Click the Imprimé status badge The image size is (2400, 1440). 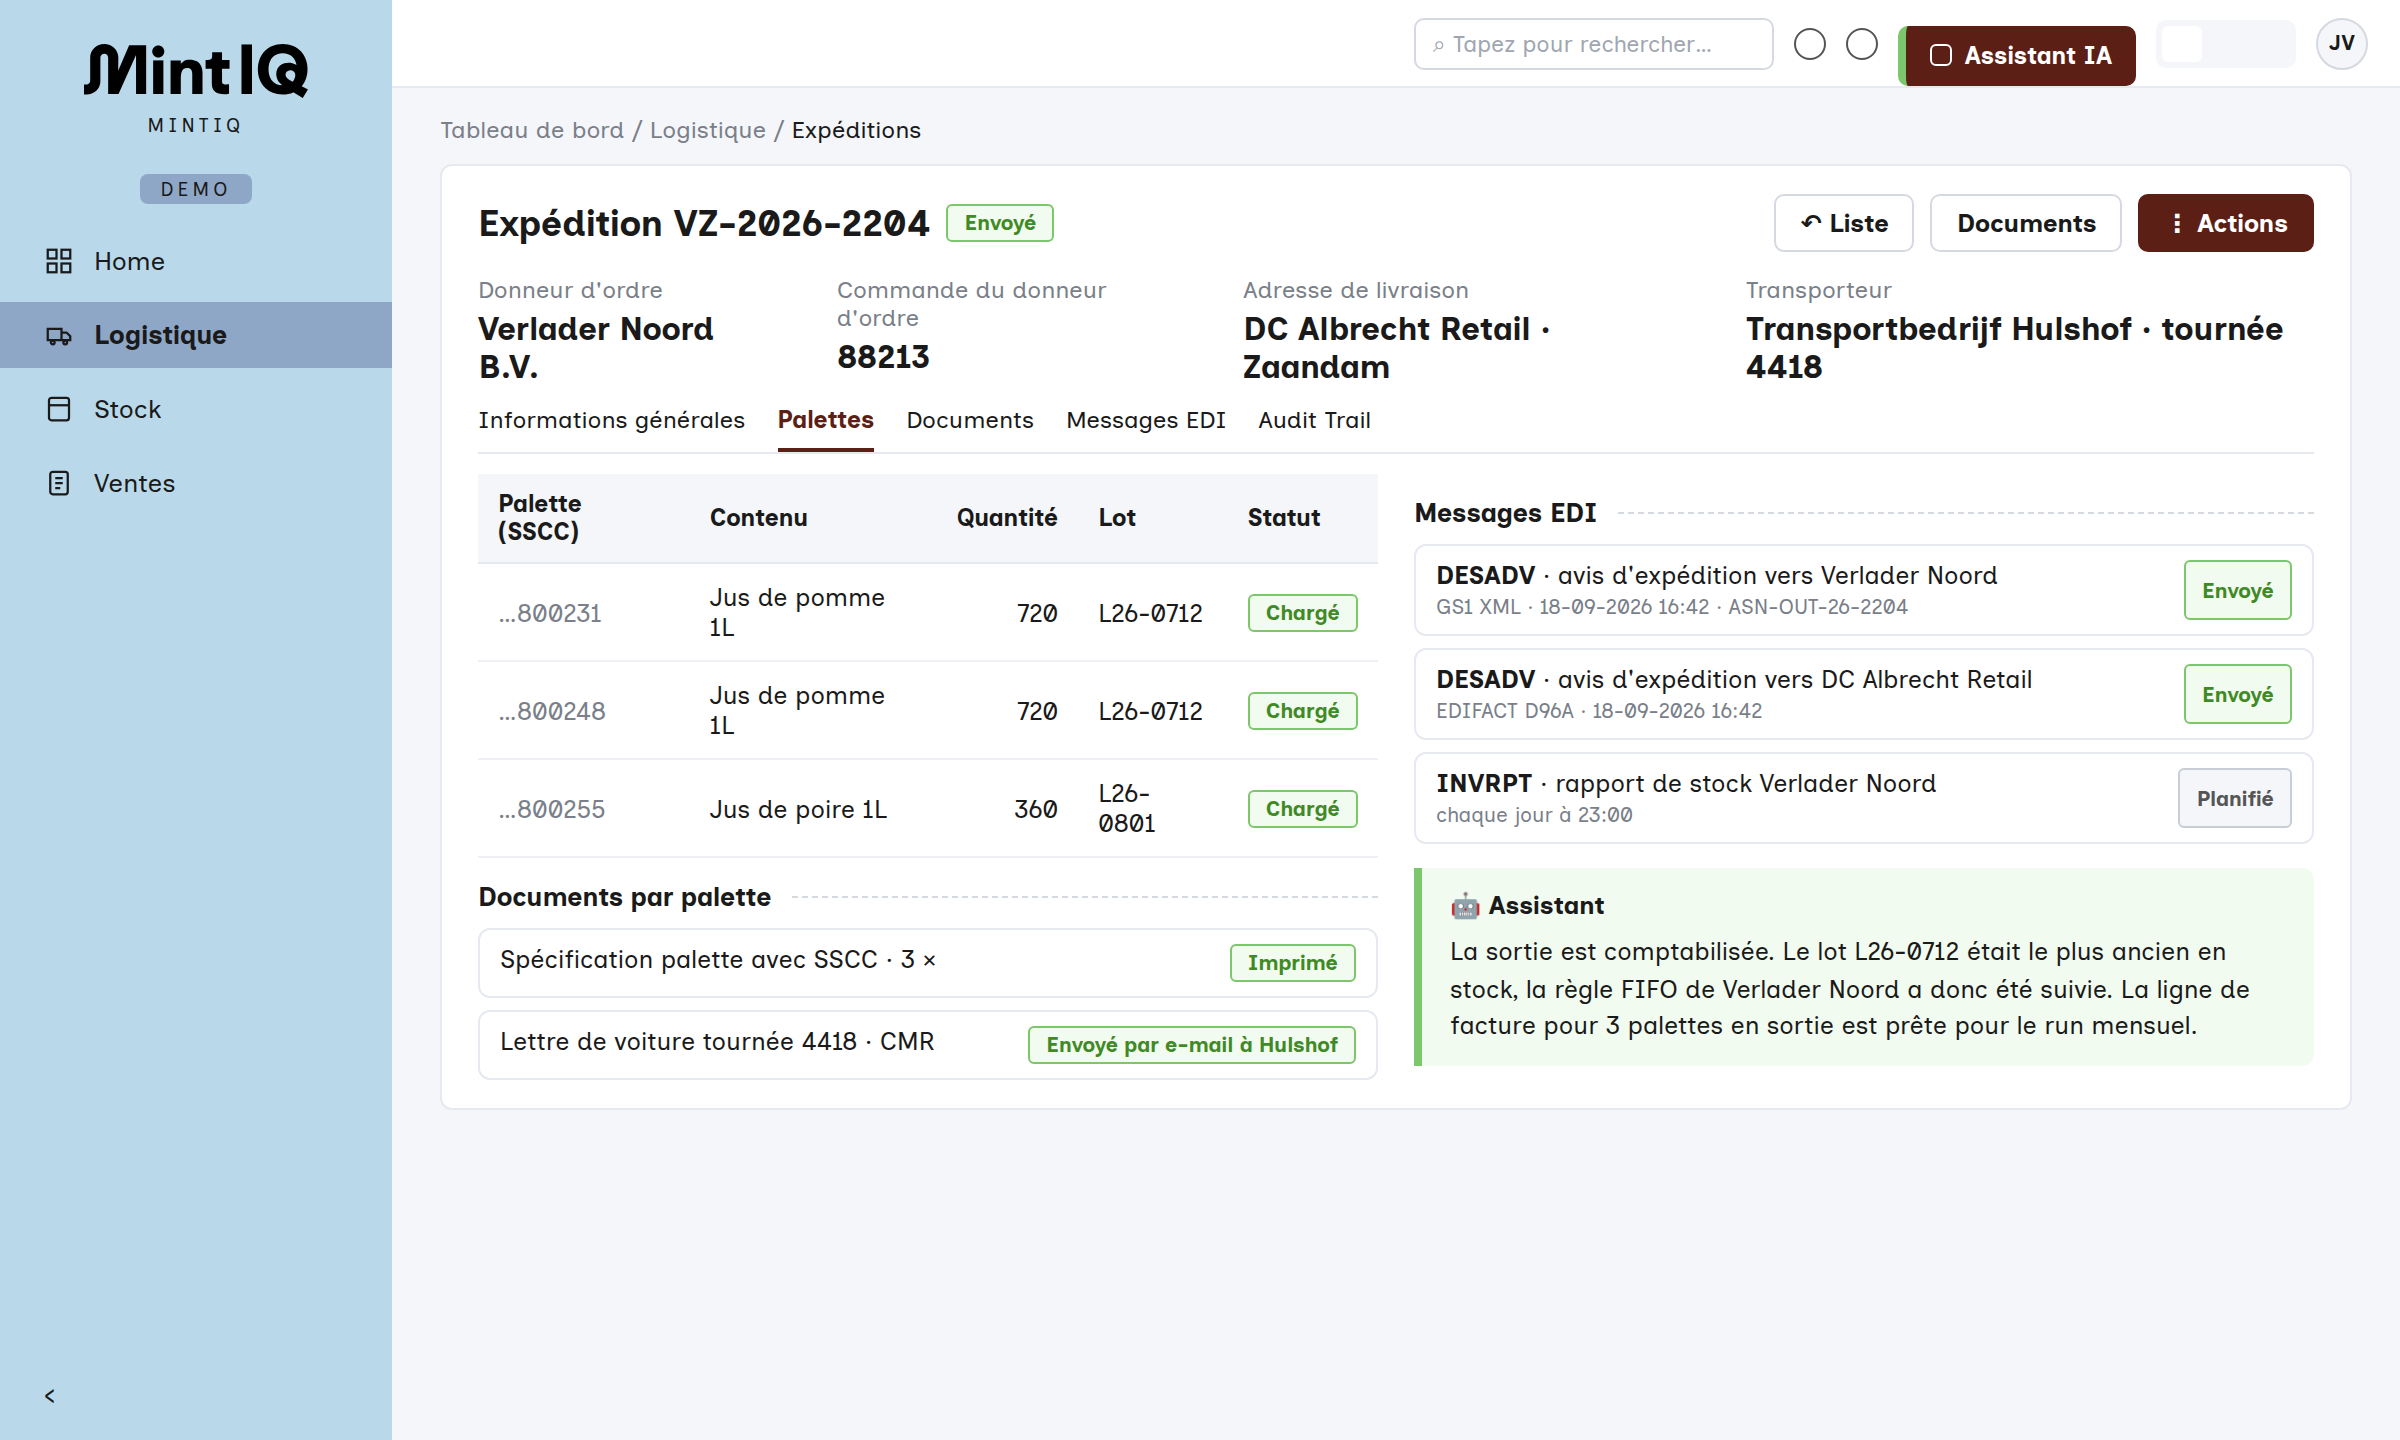(x=1292, y=963)
